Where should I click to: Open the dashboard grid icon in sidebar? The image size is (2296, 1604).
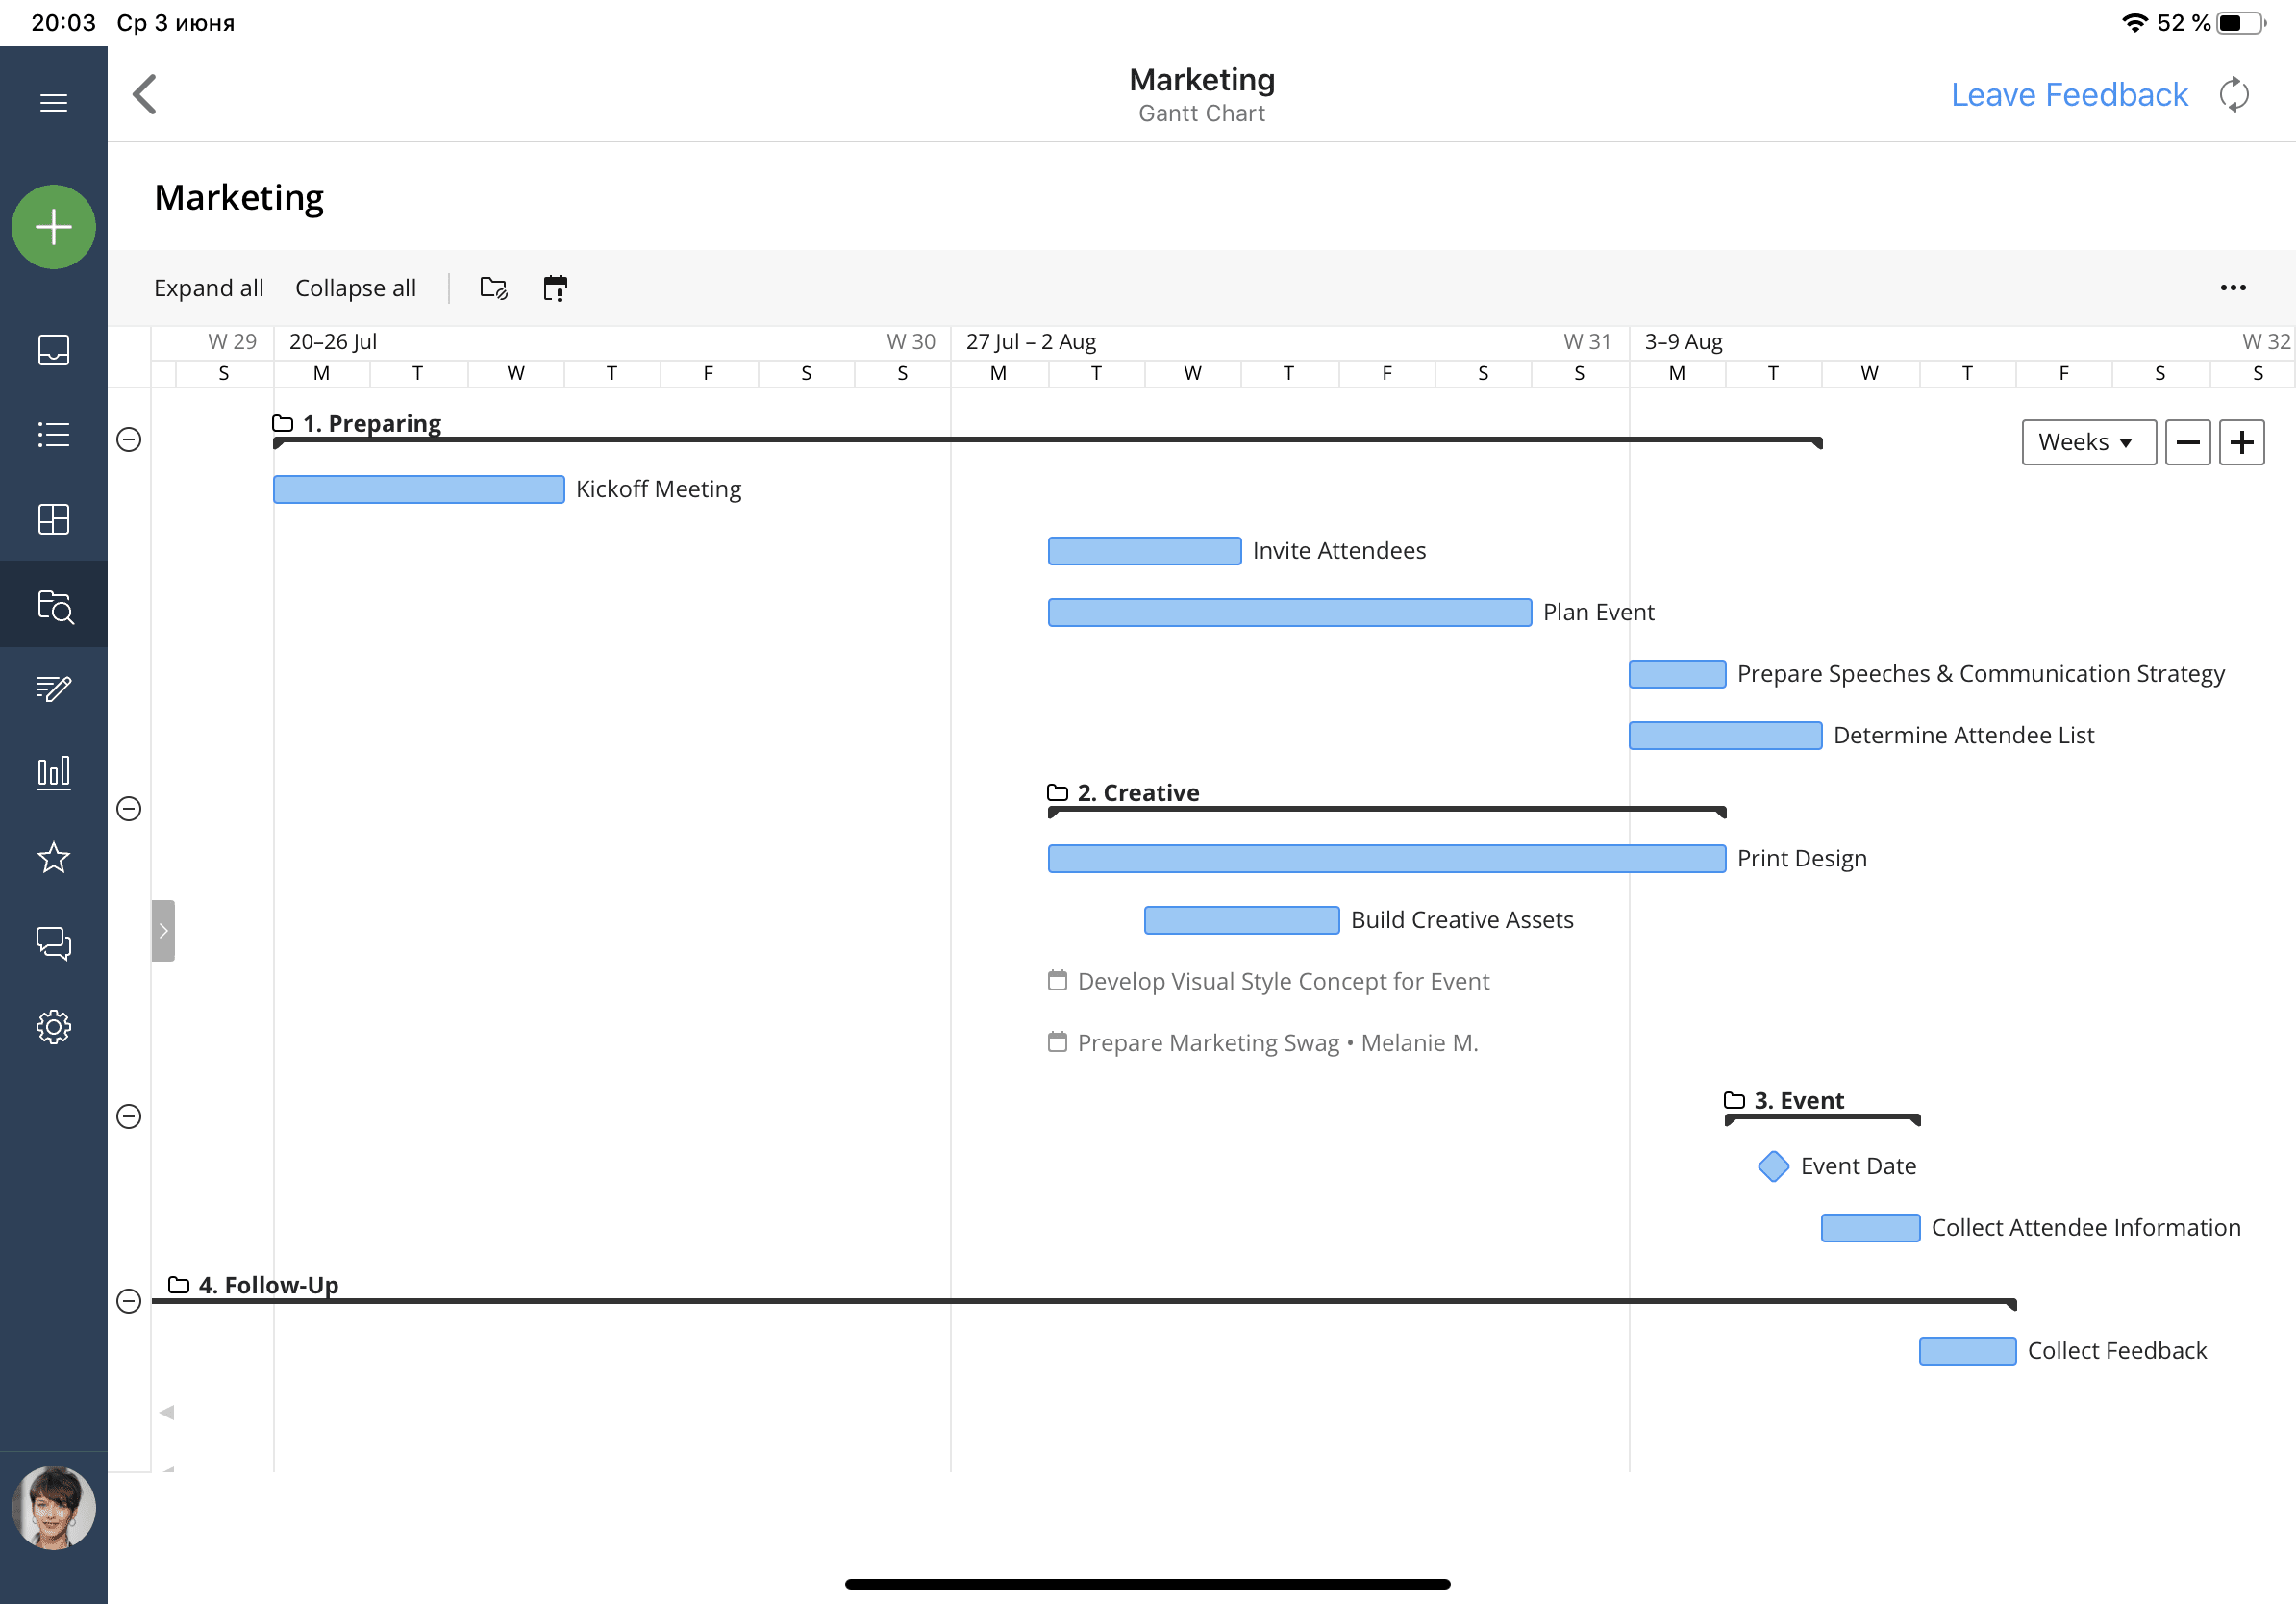(53, 519)
